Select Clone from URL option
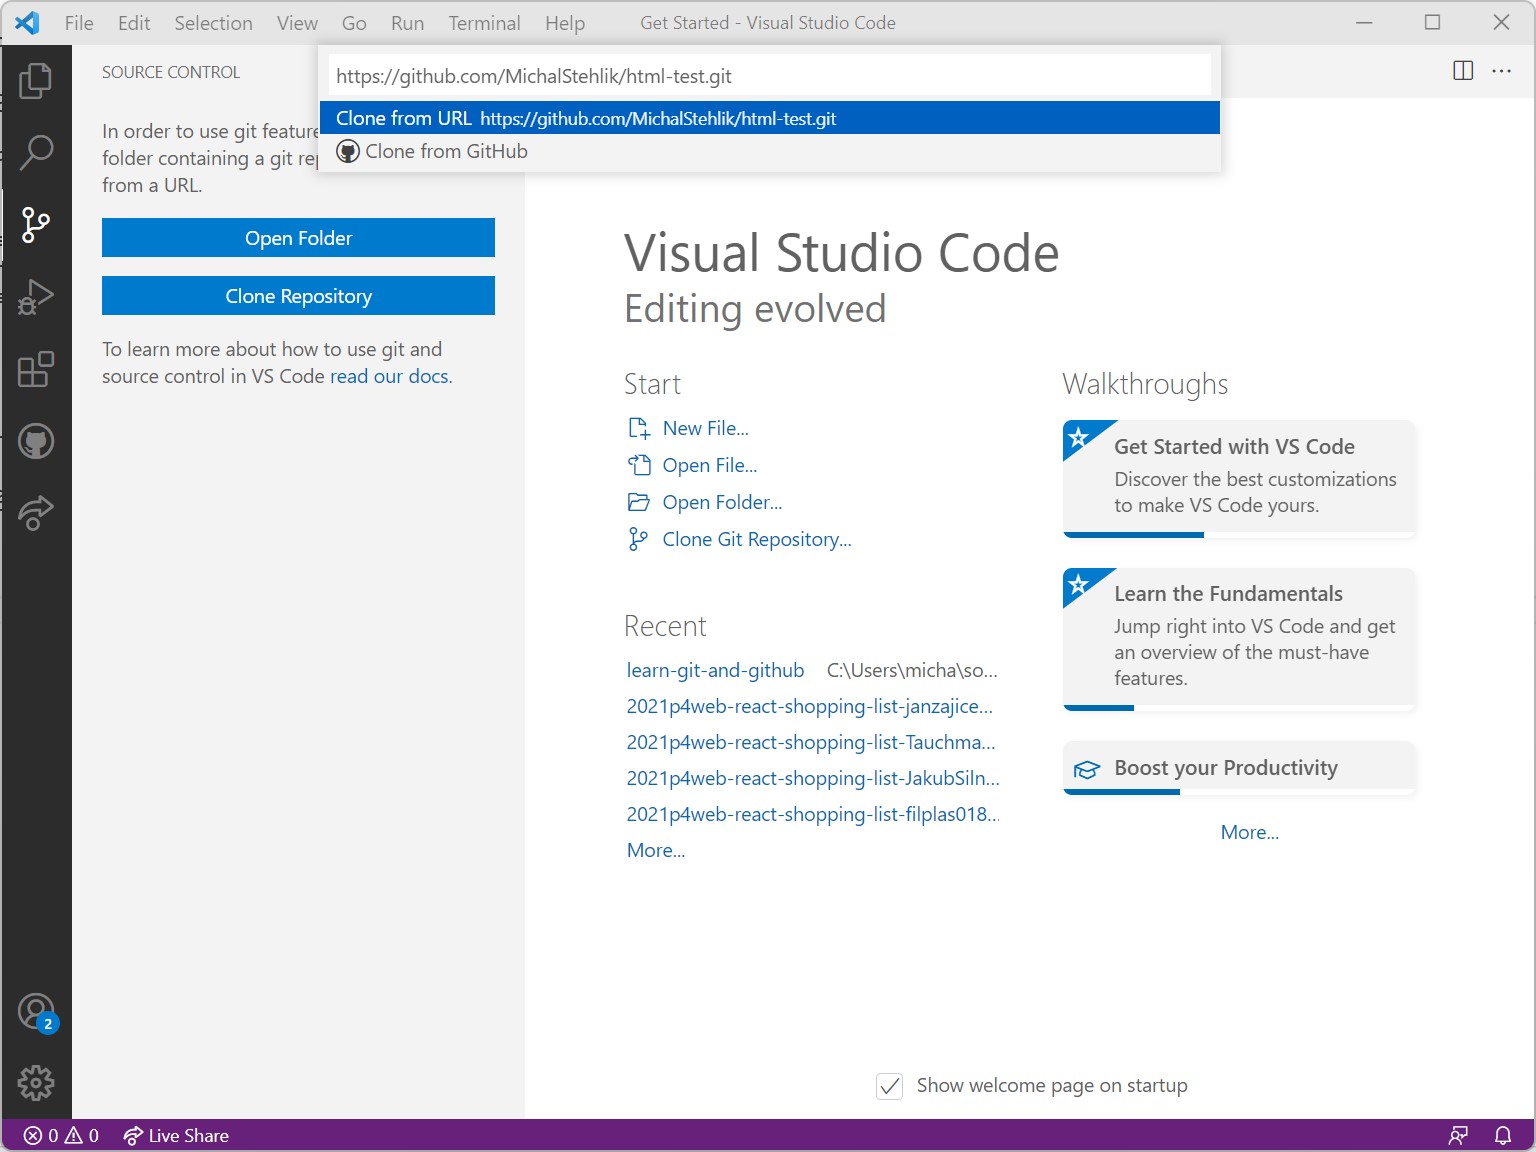Image resolution: width=1536 pixels, height=1152 pixels. (x=770, y=118)
